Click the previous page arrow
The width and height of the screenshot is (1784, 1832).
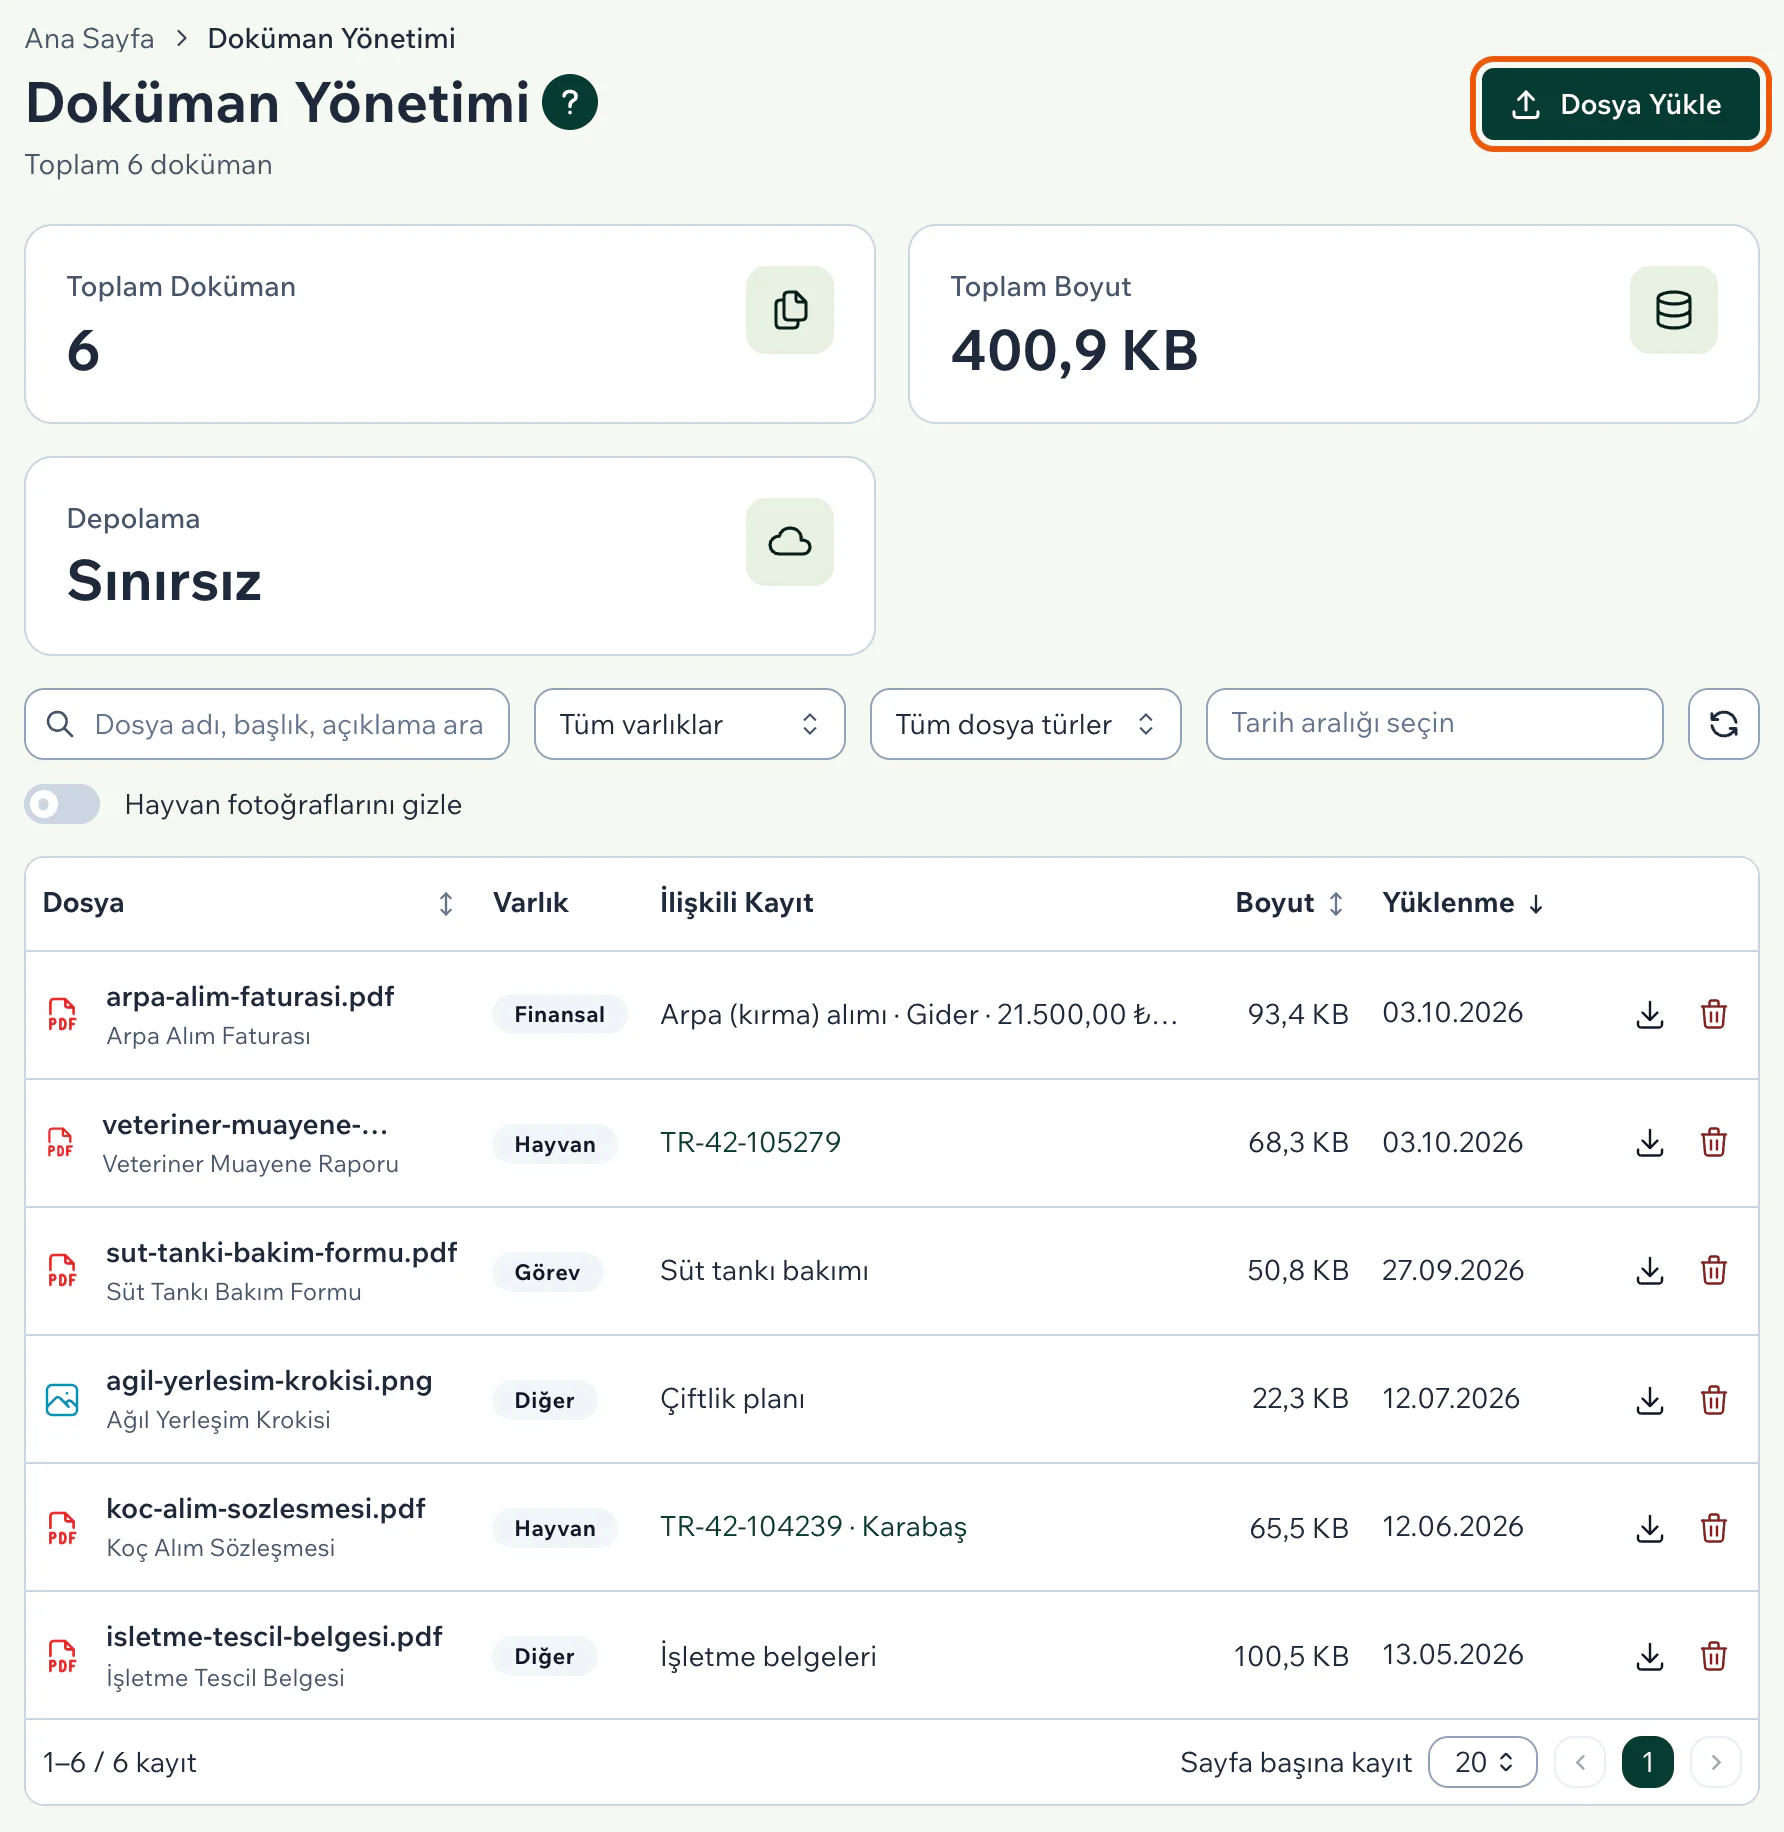click(x=1580, y=1762)
